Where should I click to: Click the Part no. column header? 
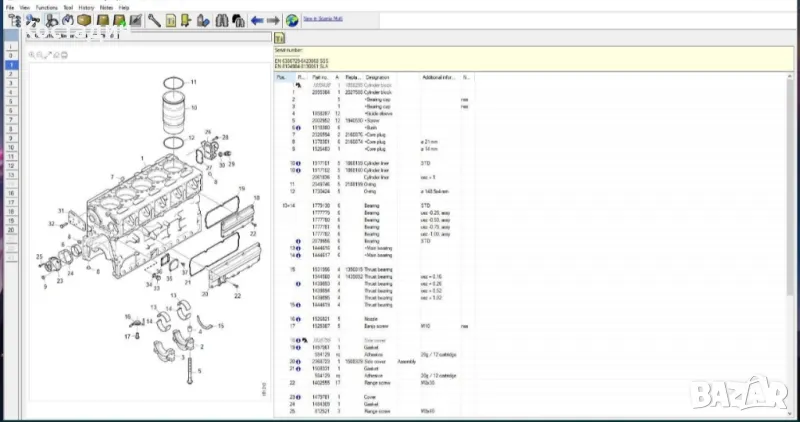[320, 77]
